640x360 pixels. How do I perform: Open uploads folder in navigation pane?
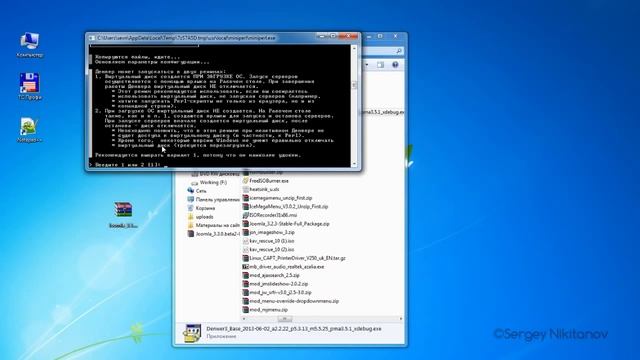tap(200, 217)
